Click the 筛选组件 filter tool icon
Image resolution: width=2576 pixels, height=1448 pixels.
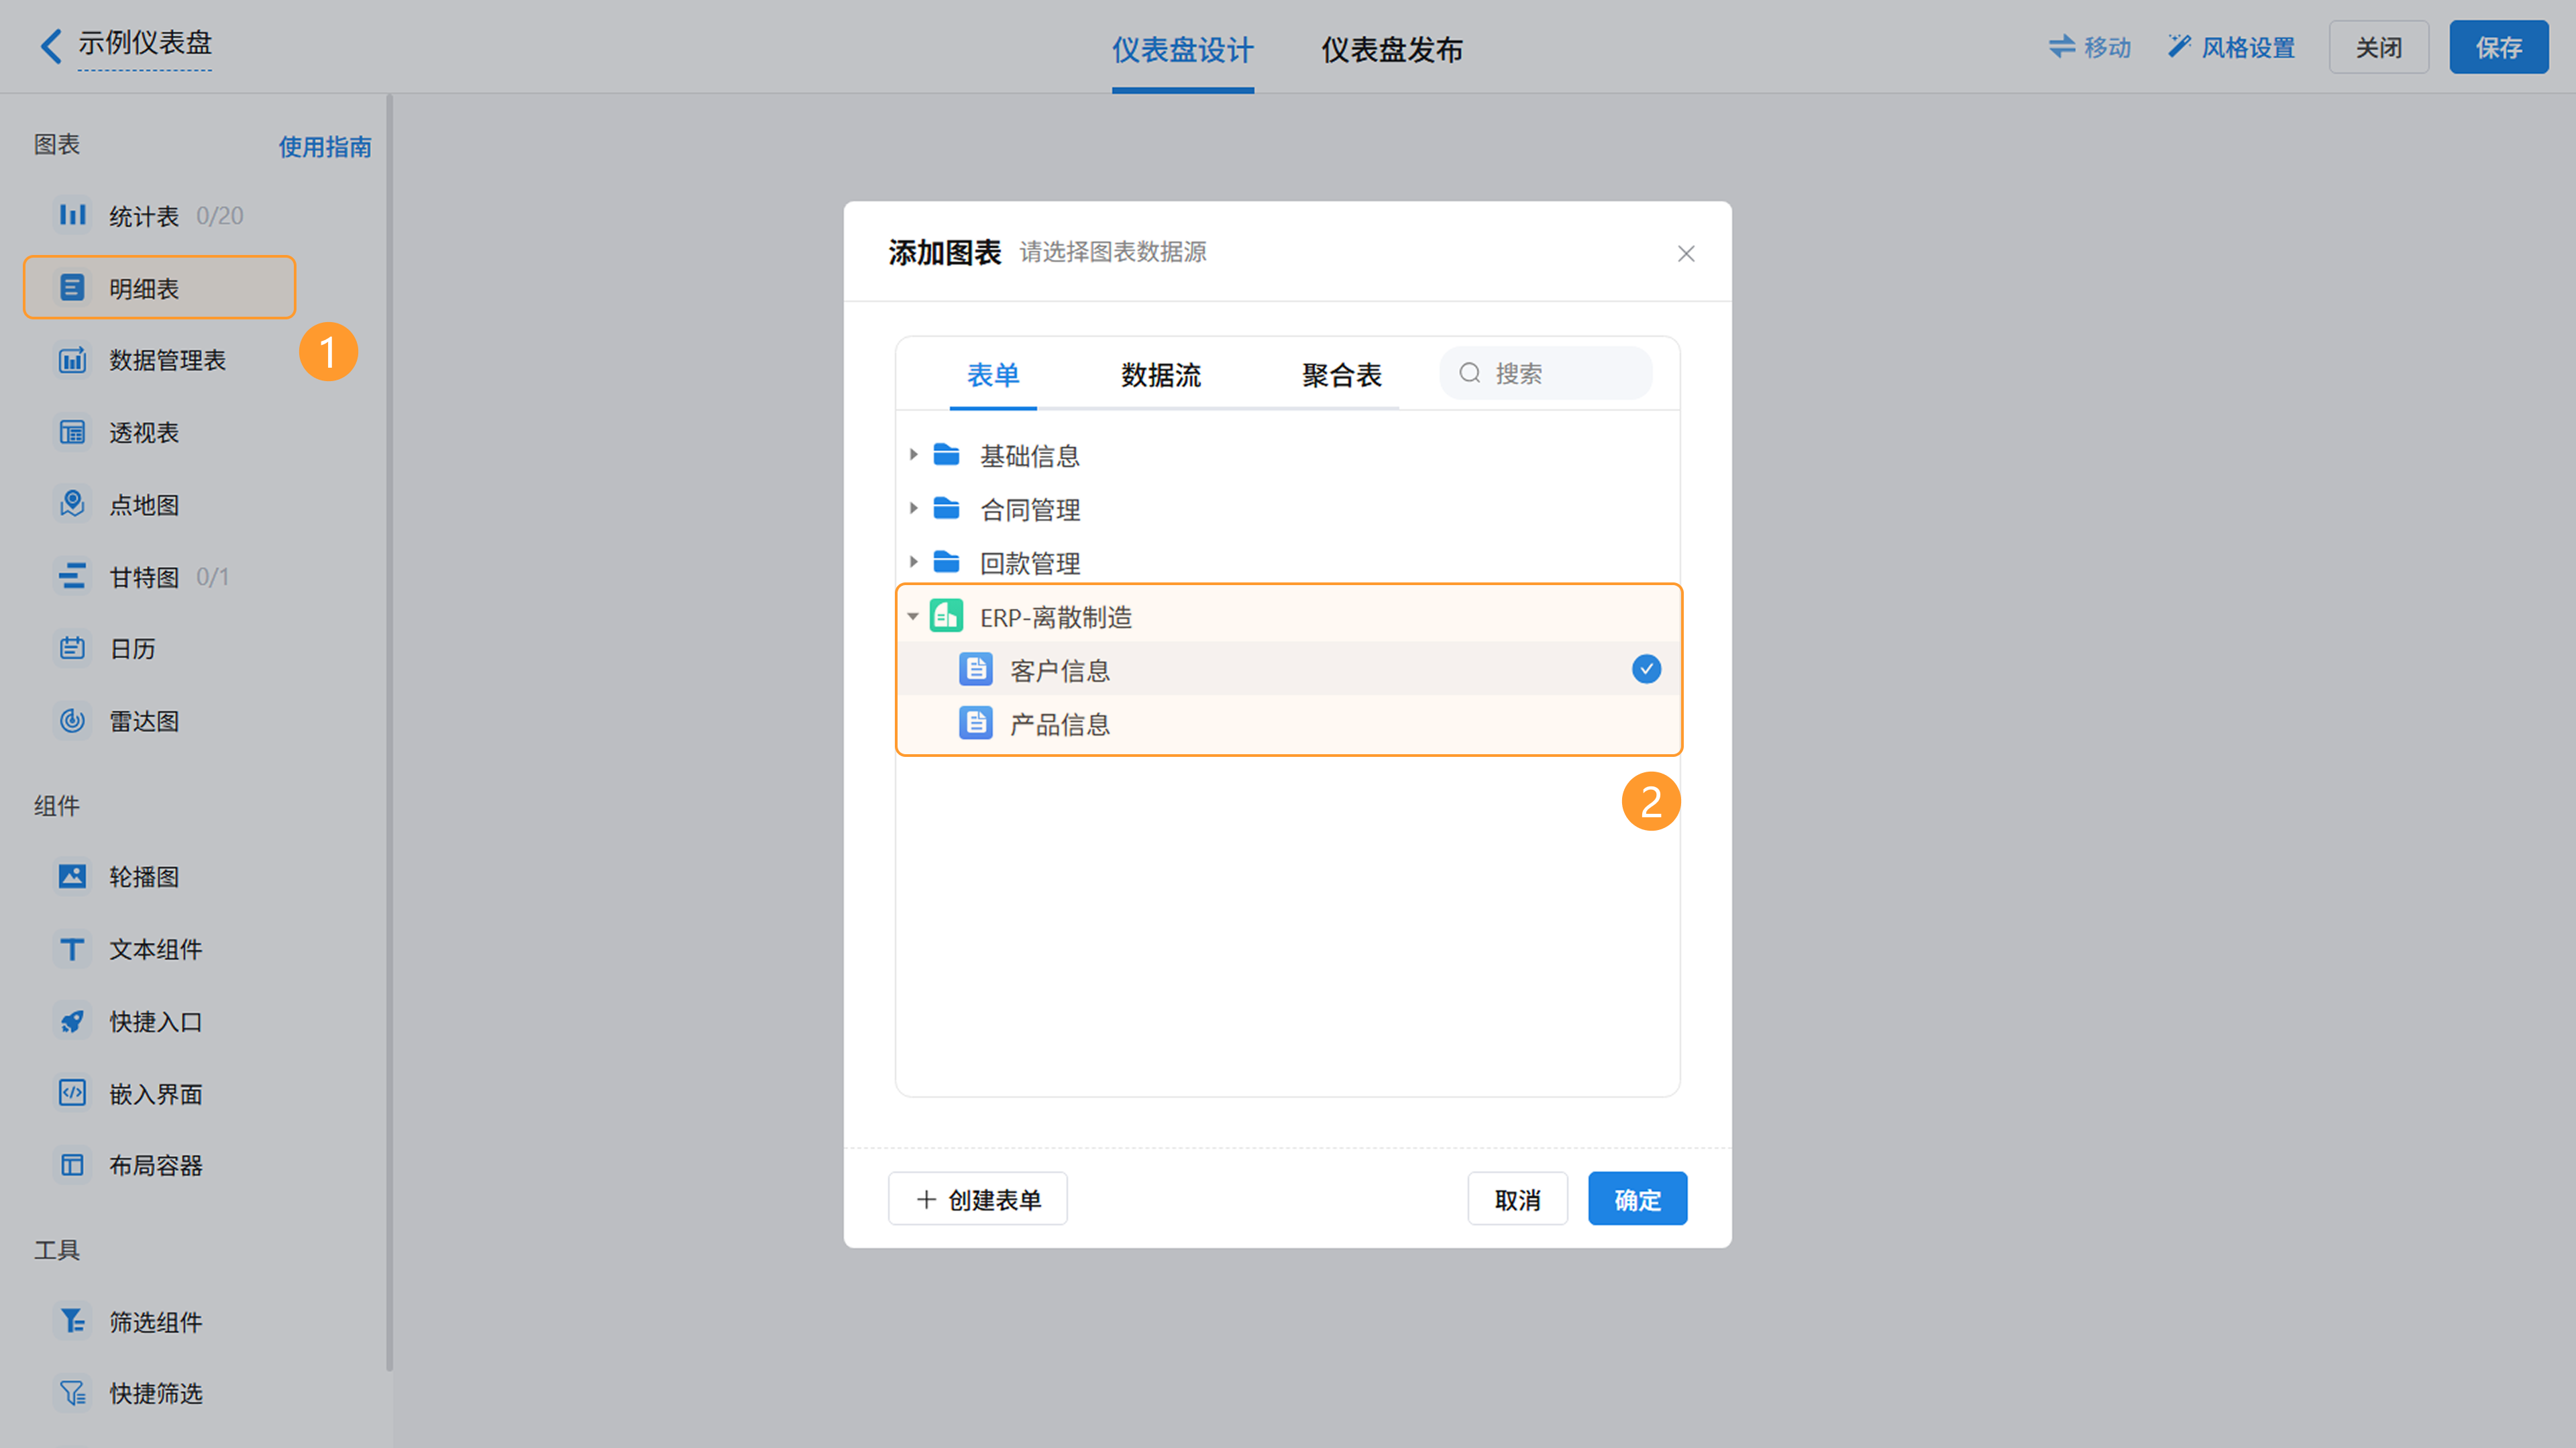[x=72, y=1321]
